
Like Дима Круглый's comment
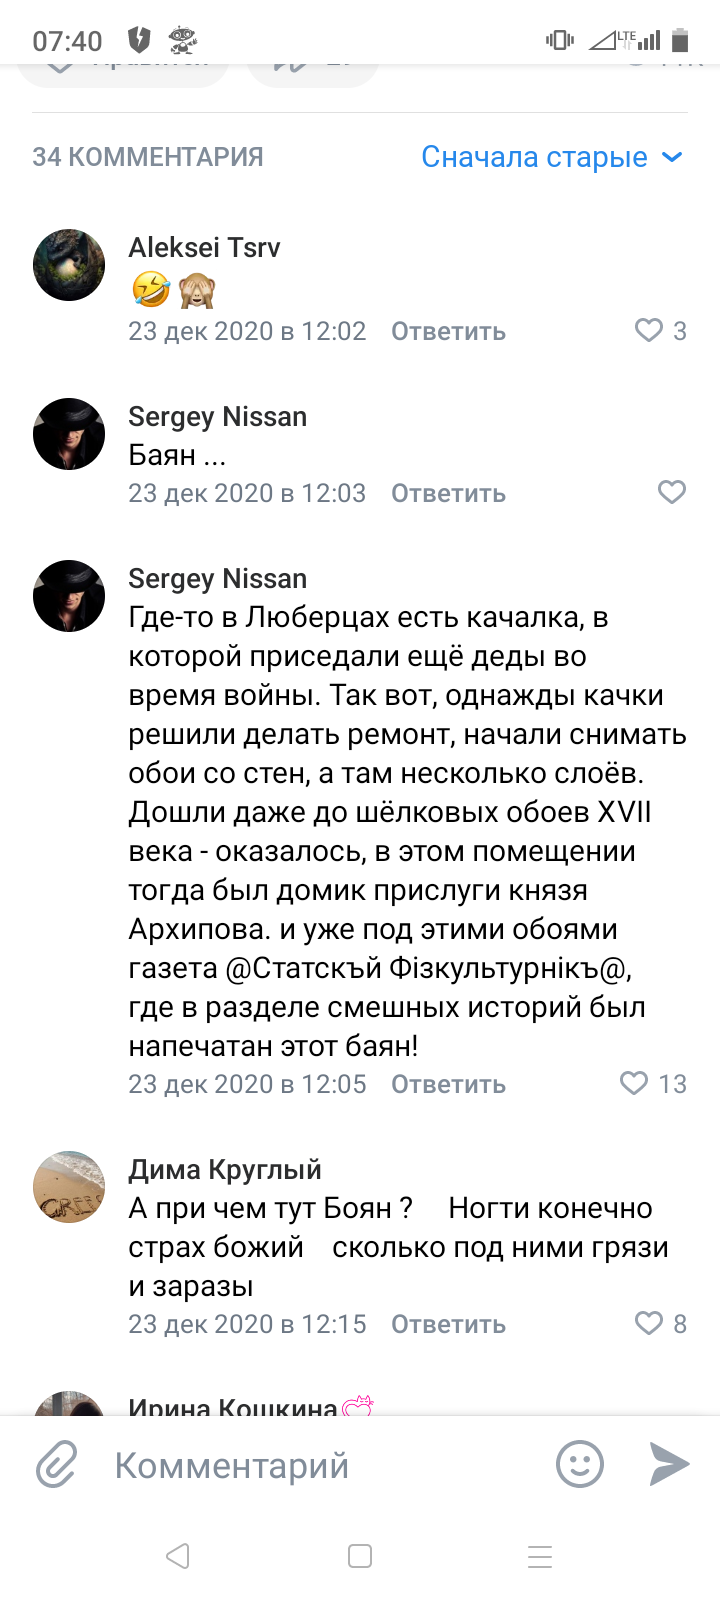[x=649, y=1323]
